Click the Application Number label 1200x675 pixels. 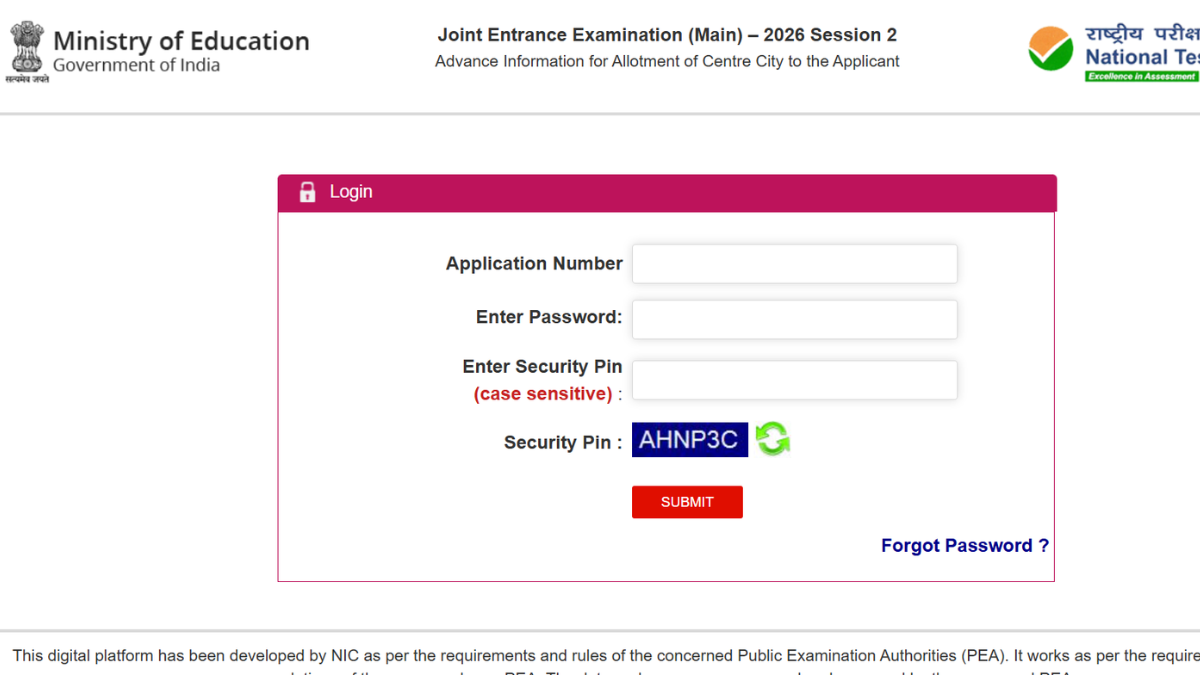(534, 264)
